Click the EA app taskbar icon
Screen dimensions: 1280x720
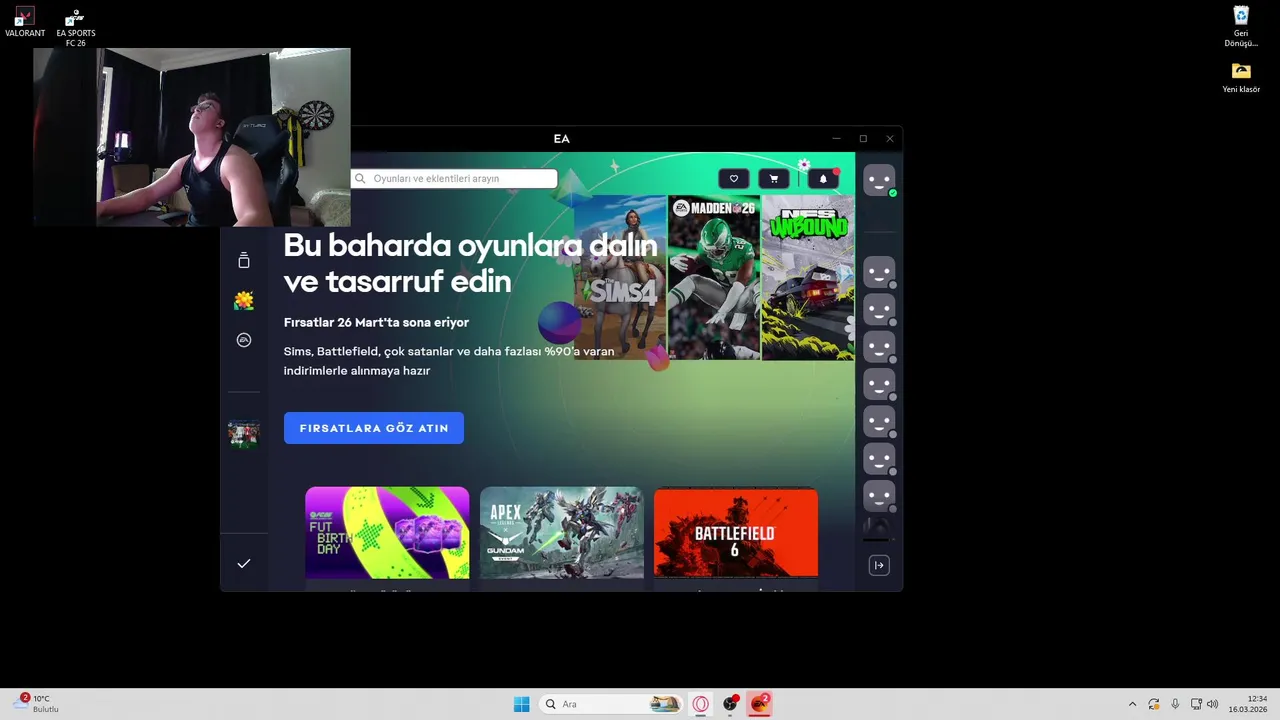click(x=760, y=704)
